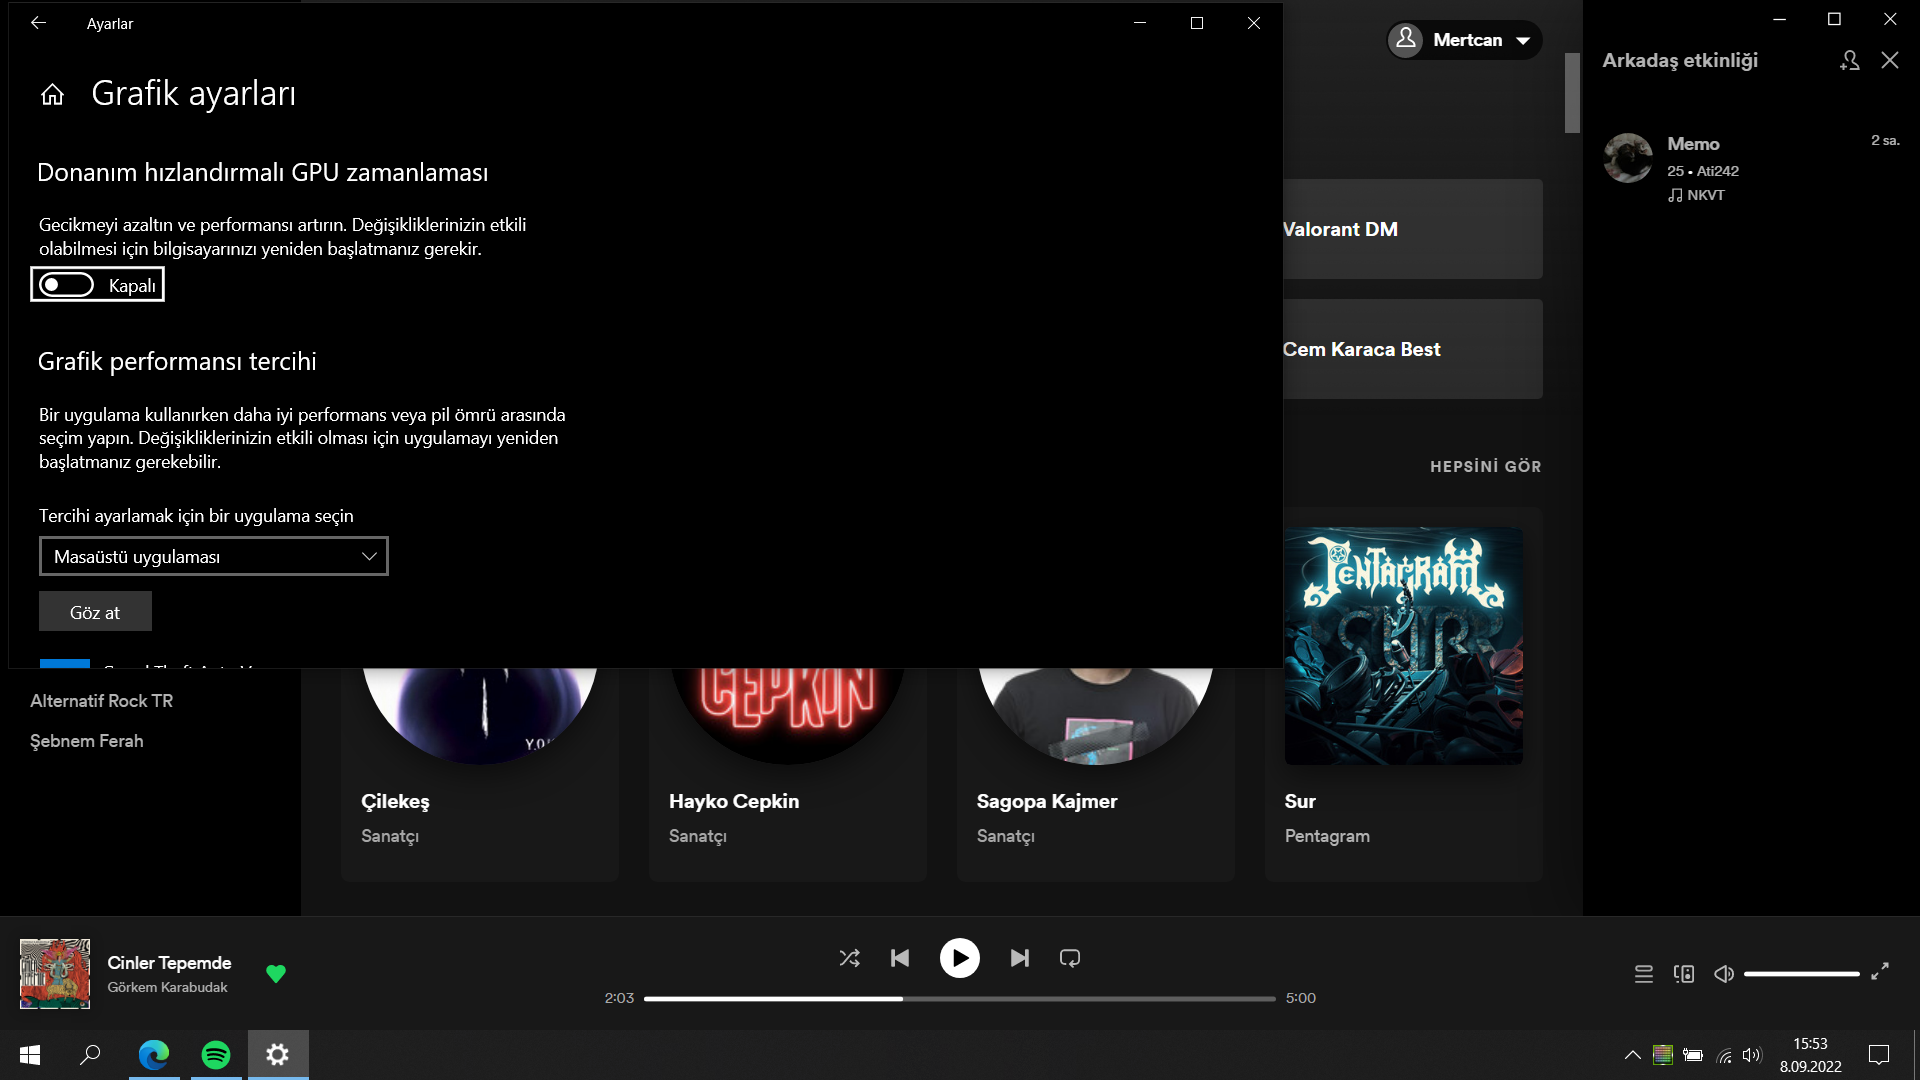Open the Hayko Cepkin artist name
Viewport: 1920px width, 1080px height.
(734, 801)
